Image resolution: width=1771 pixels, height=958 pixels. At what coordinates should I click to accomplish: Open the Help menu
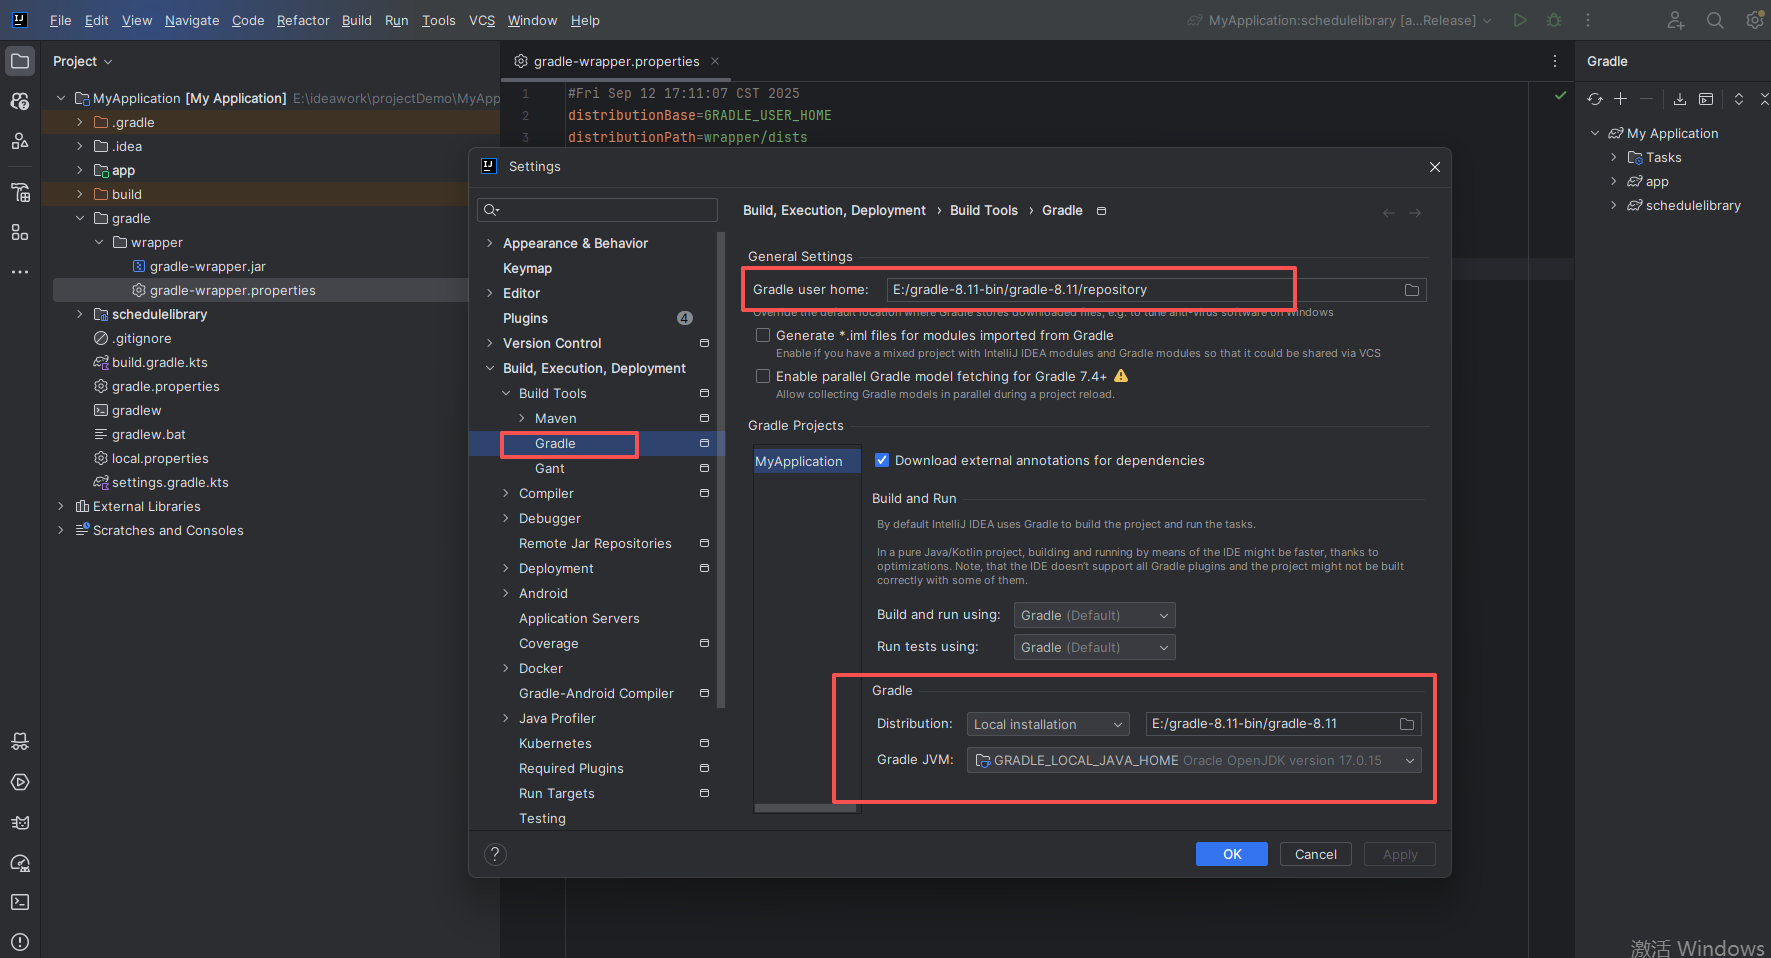585,20
